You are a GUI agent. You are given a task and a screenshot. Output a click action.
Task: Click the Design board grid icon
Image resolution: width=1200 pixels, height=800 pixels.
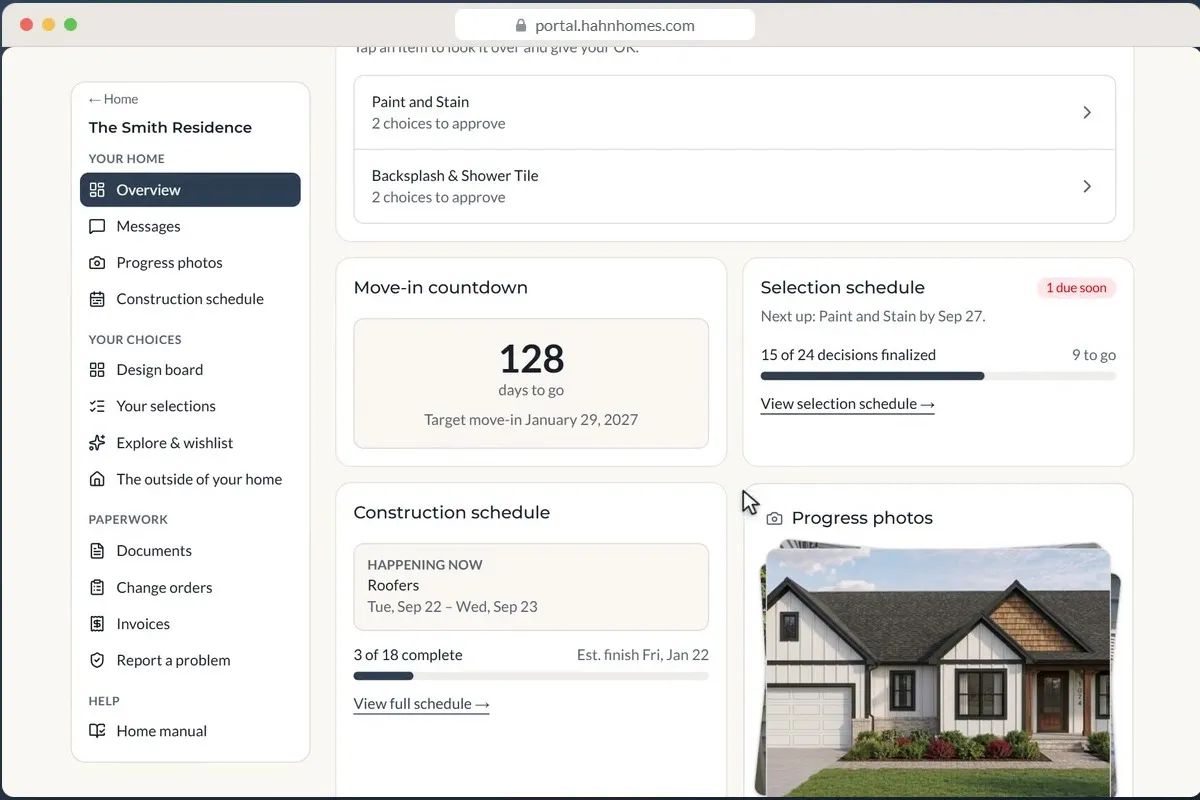97,370
